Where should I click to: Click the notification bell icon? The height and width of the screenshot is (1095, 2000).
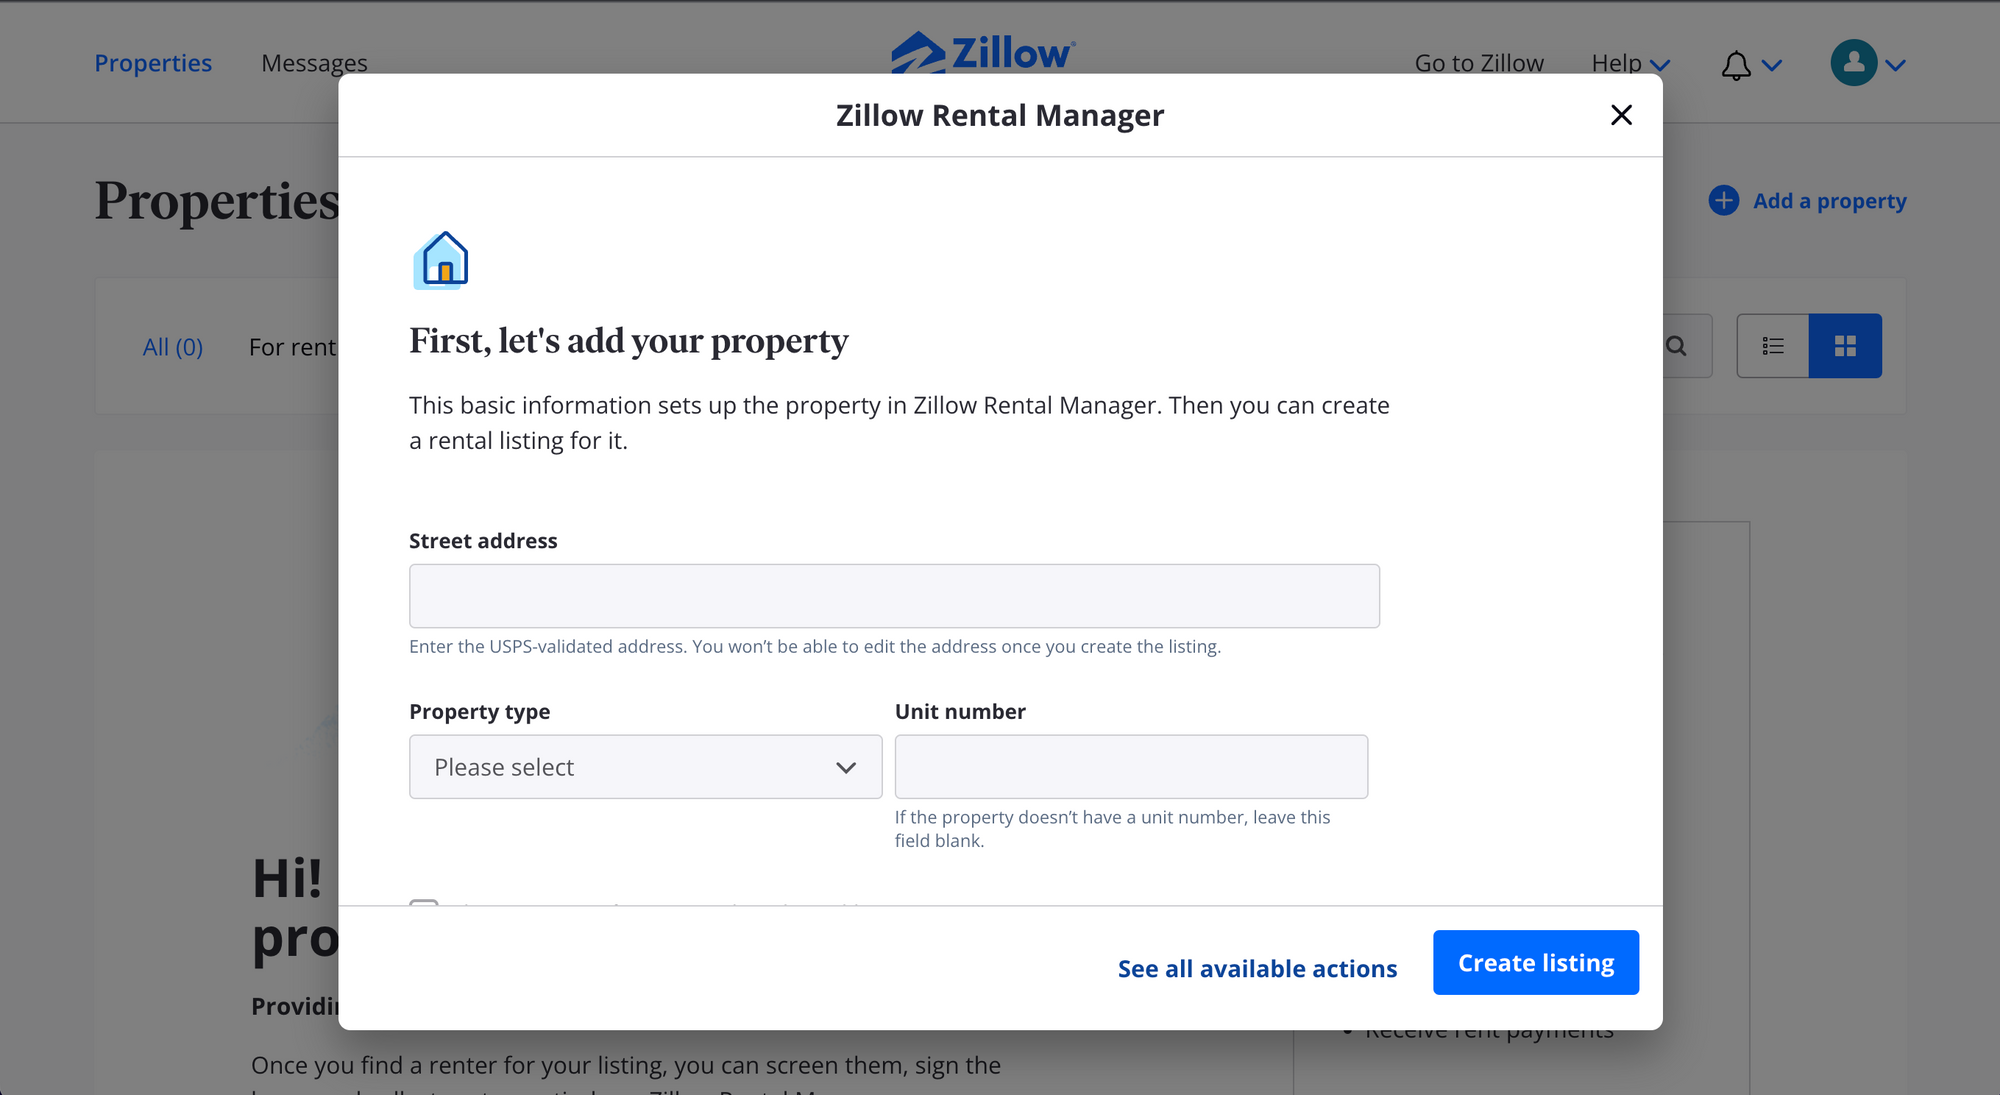pyautogui.click(x=1736, y=65)
